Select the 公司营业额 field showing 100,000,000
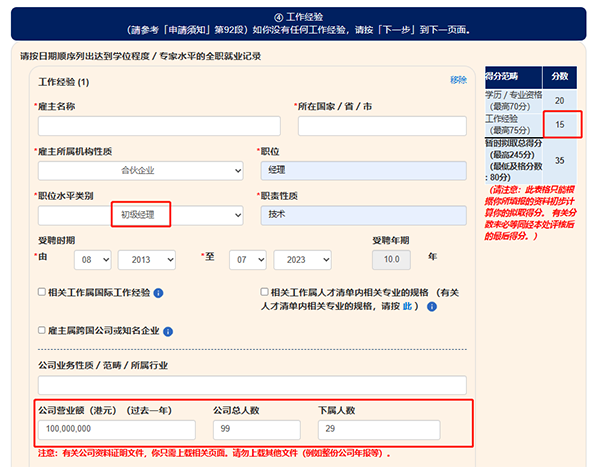600x467 pixels. (x=117, y=430)
